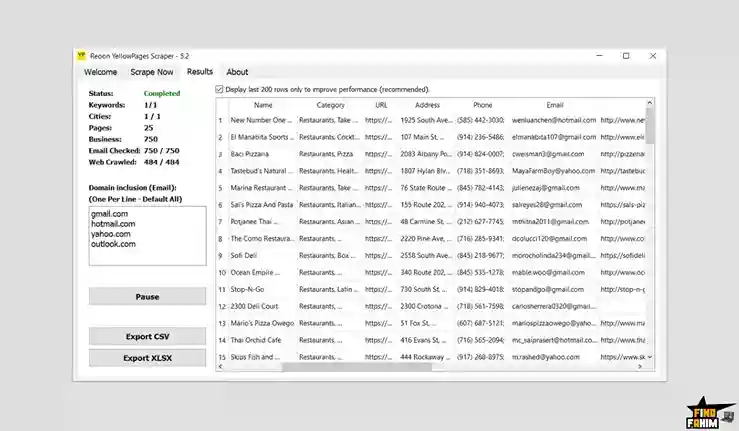Close the YellowPages Scraper window
The image size is (739, 431).
(653, 56)
